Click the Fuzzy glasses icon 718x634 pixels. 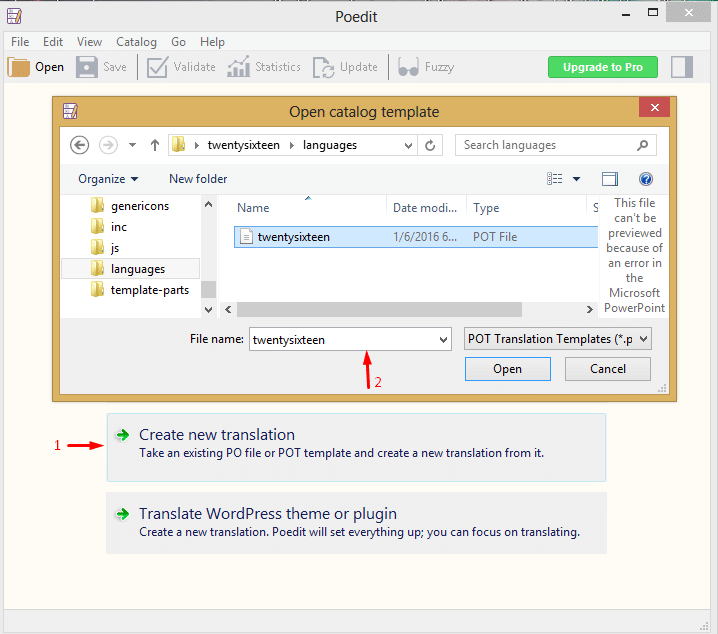(x=408, y=67)
